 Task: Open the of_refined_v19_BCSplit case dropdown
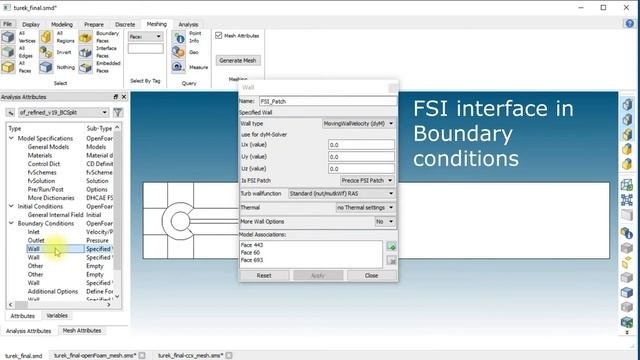63,112
